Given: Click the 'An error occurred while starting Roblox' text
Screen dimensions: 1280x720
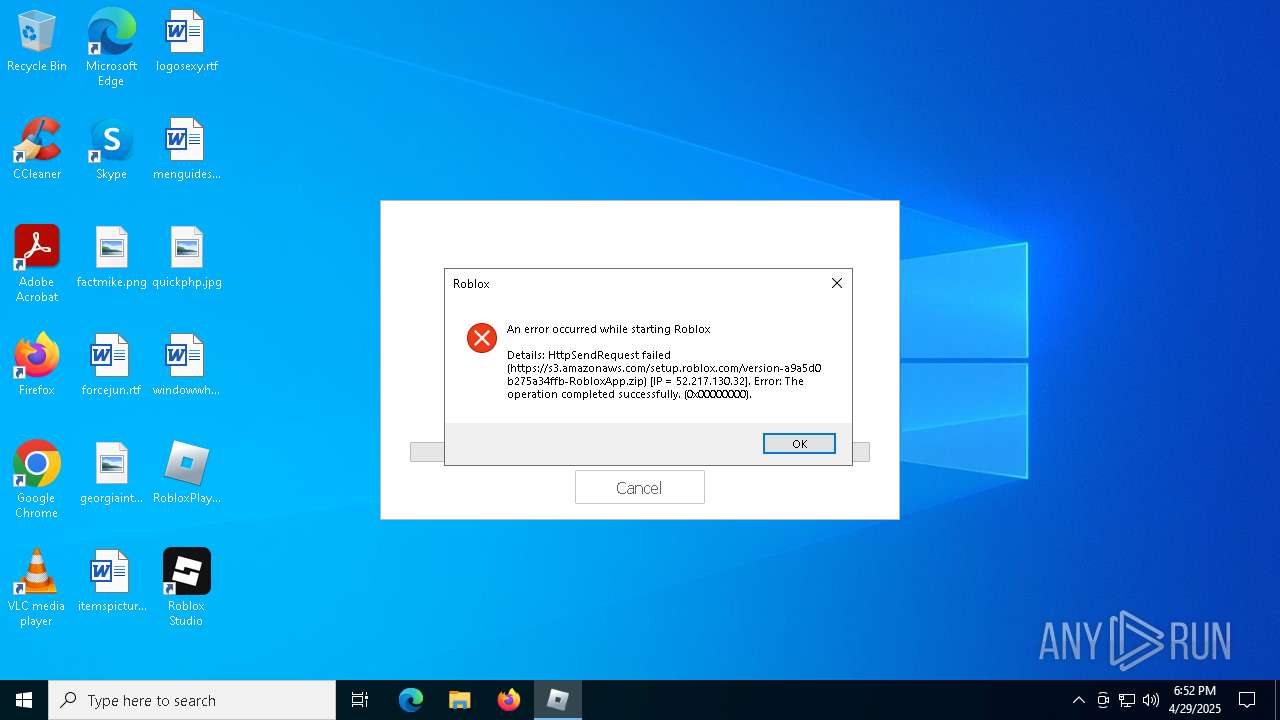Looking at the screenshot, I should coord(608,329).
